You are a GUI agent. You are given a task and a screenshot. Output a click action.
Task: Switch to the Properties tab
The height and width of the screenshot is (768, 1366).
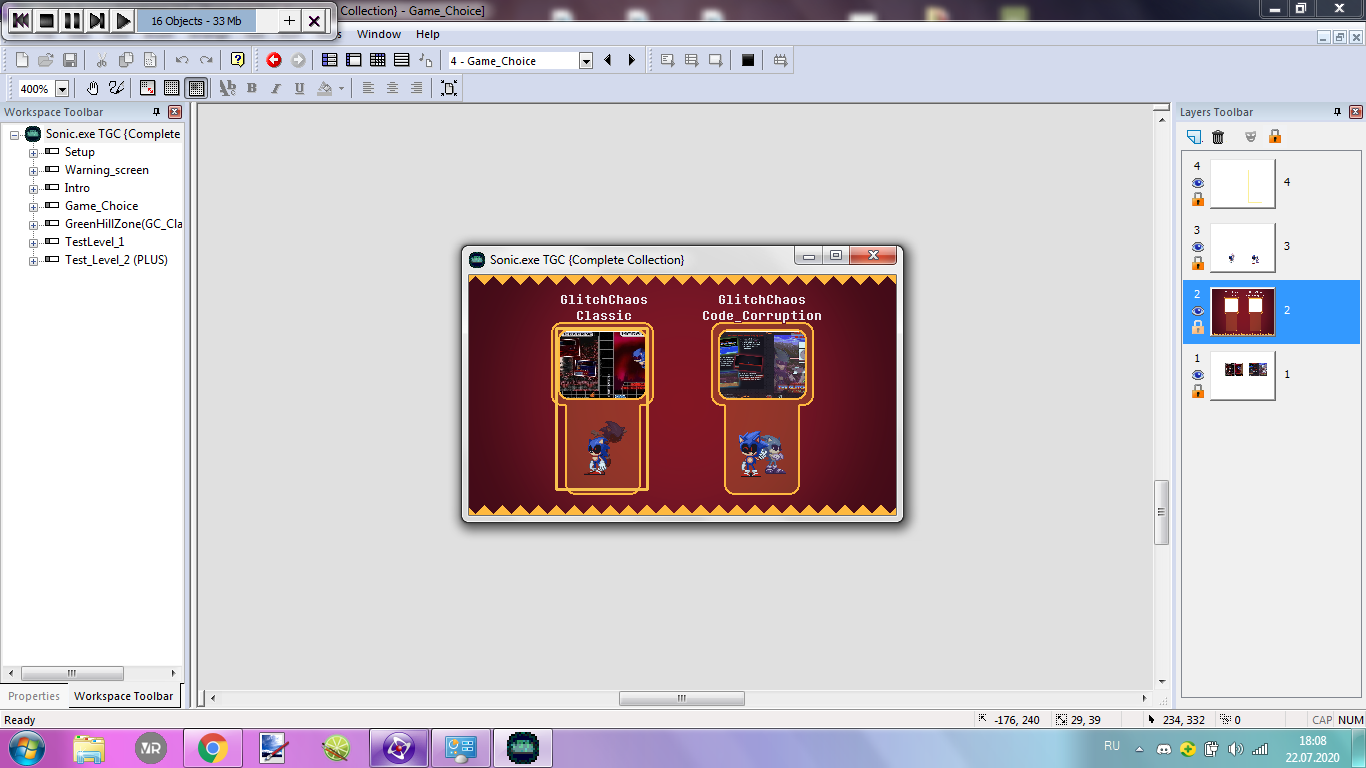(34, 696)
